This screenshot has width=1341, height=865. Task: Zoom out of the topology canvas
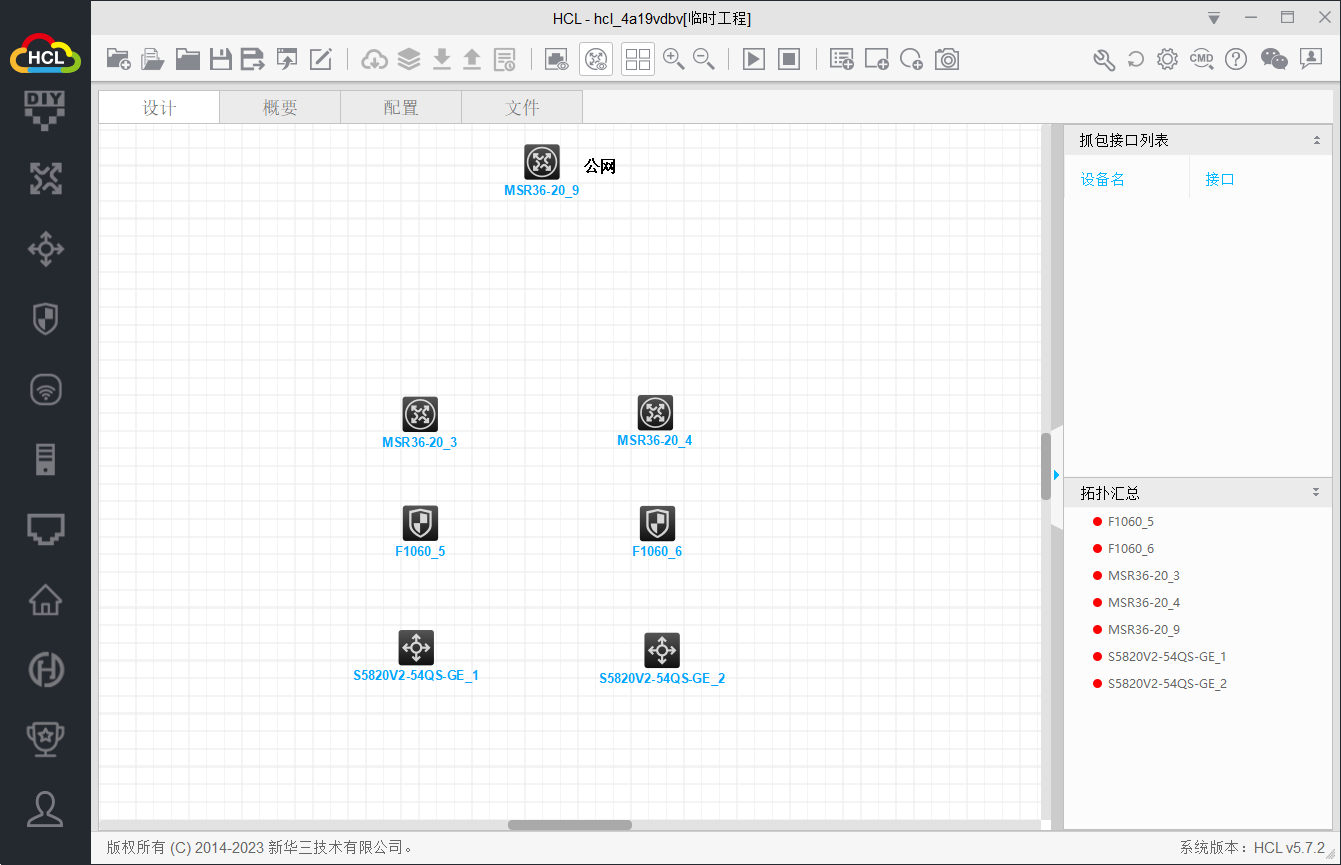pyautogui.click(x=704, y=59)
